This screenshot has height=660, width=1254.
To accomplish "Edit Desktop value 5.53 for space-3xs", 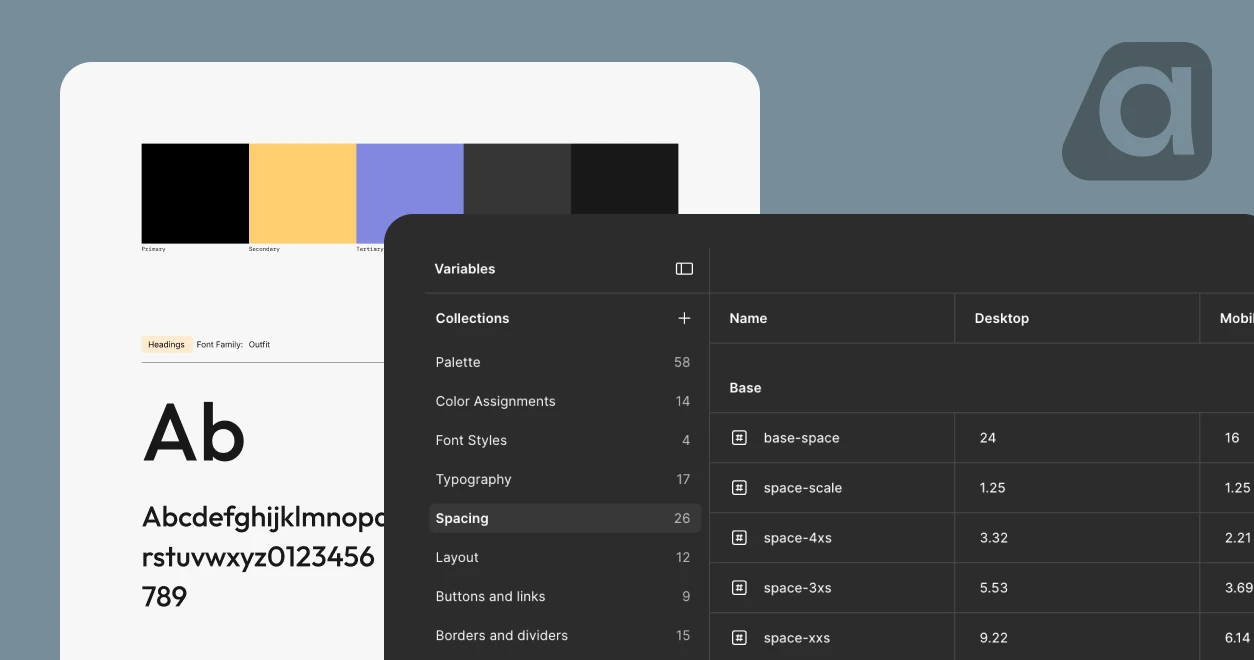I will pos(994,588).
